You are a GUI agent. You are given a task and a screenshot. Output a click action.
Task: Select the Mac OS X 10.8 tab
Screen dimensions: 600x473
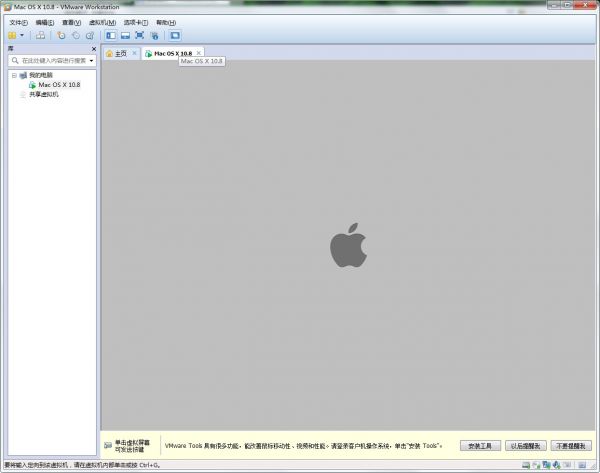(x=173, y=53)
